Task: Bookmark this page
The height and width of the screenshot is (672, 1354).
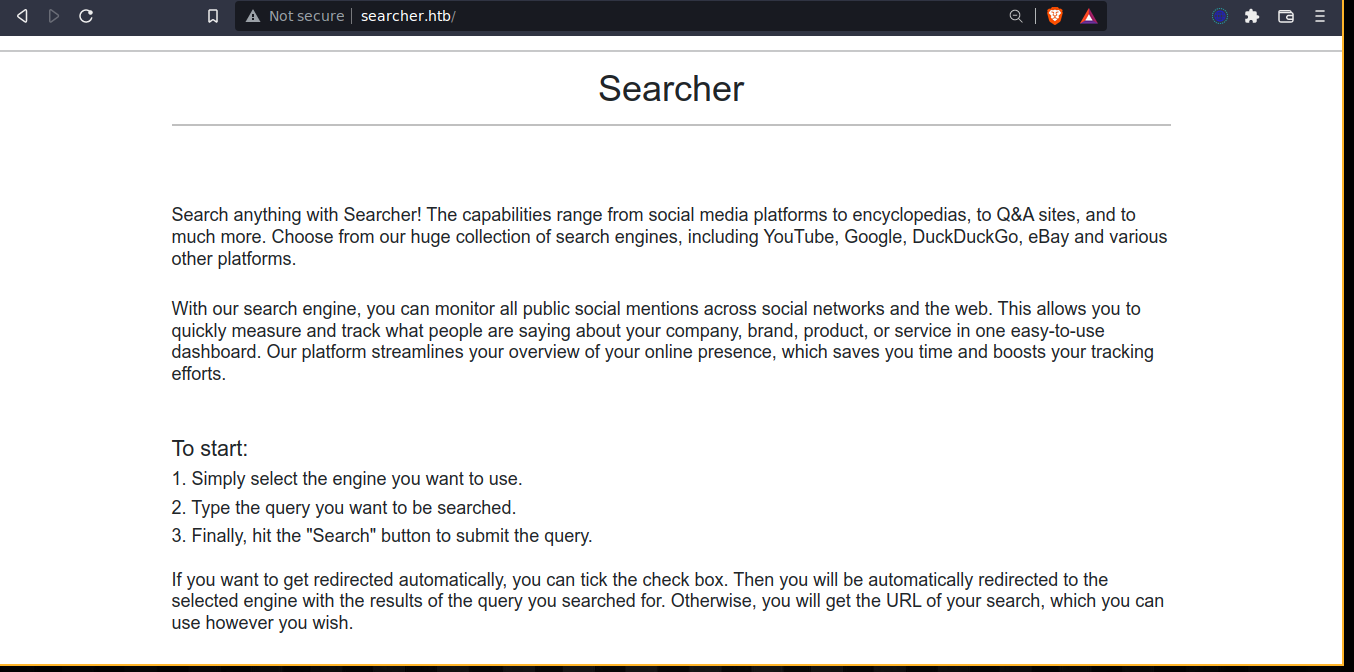Action: [213, 16]
